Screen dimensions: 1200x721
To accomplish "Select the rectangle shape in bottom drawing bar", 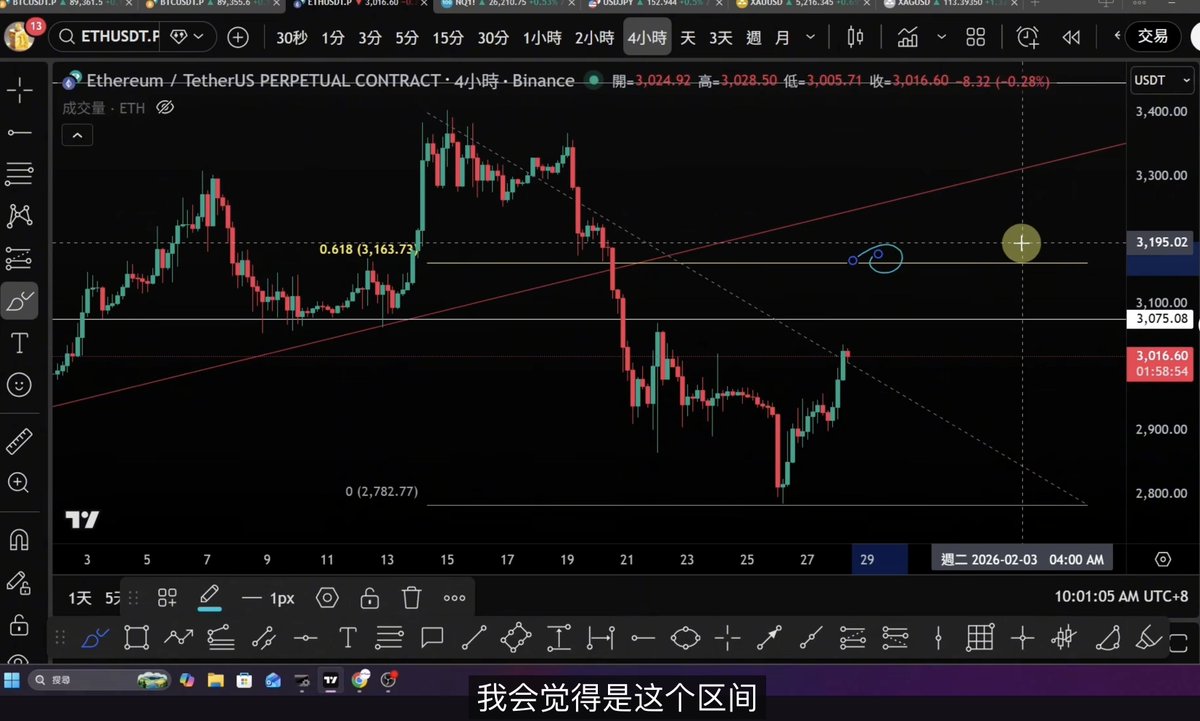I will (137, 637).
